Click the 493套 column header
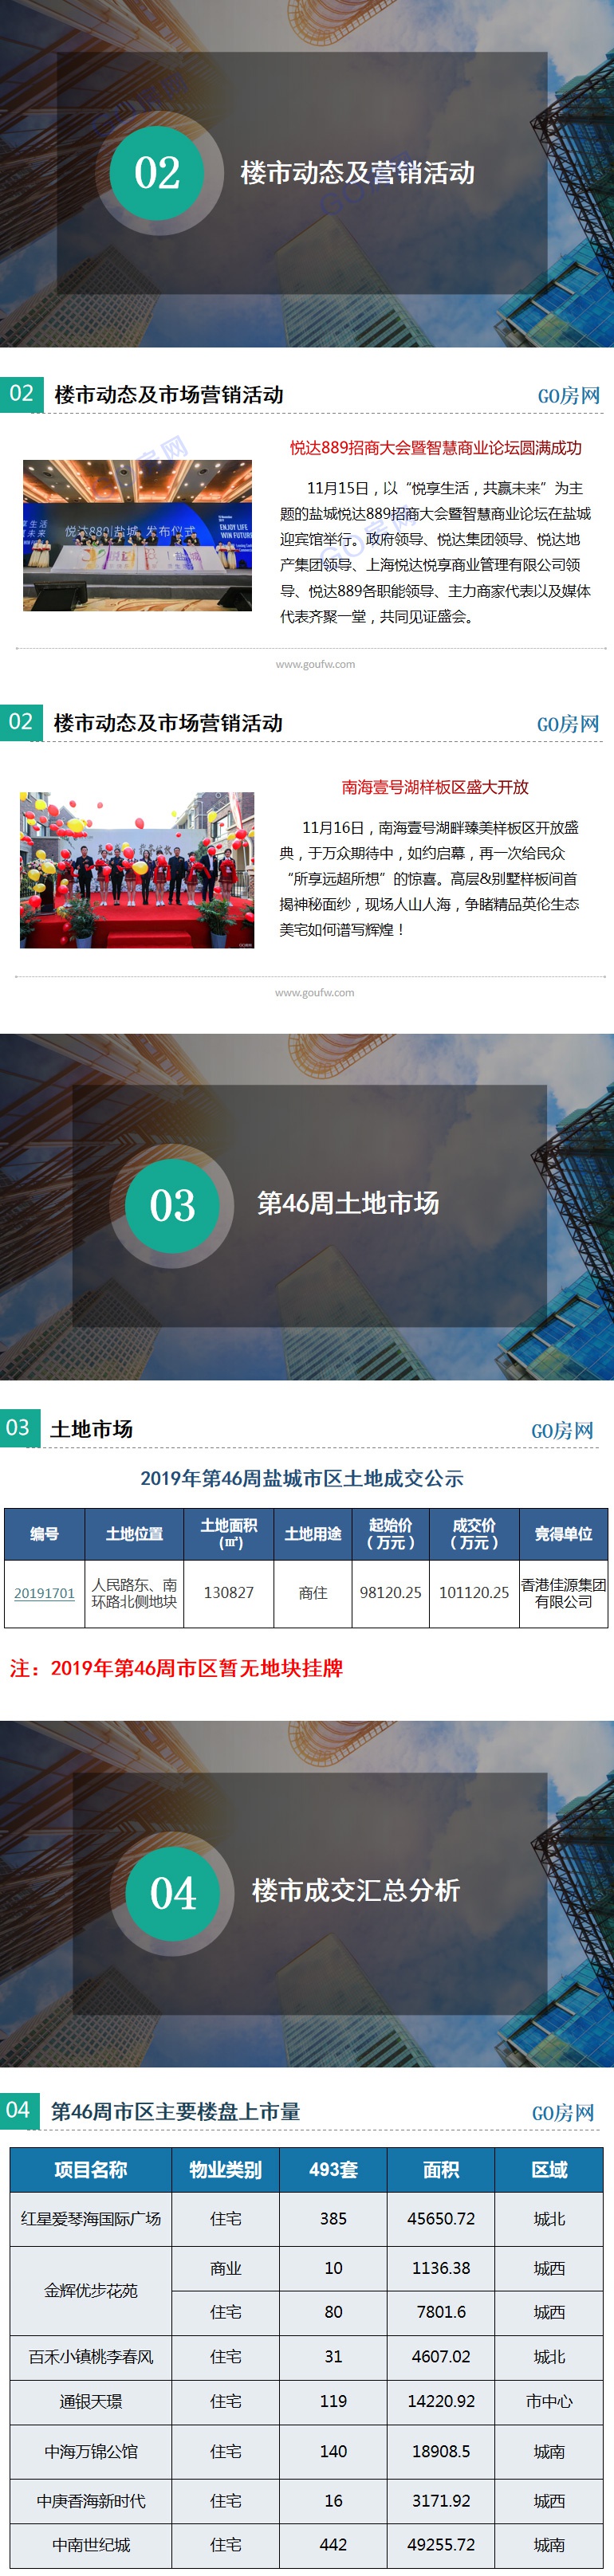Screen dimensions: 614x2576 pos(333,2169)
